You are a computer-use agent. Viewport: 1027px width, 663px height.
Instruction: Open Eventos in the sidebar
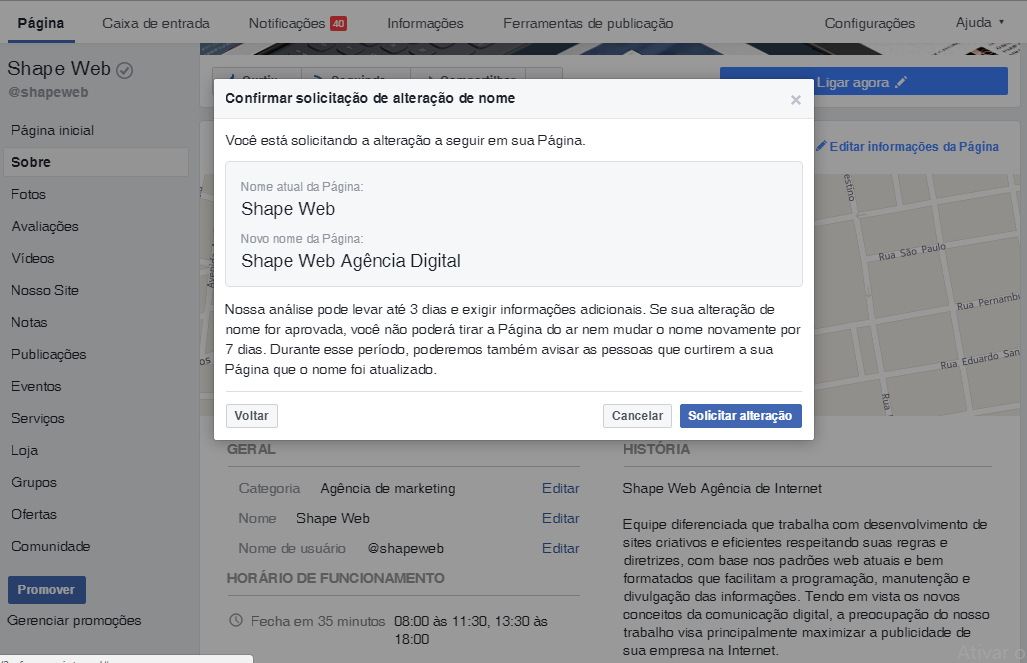coord(36,387)
